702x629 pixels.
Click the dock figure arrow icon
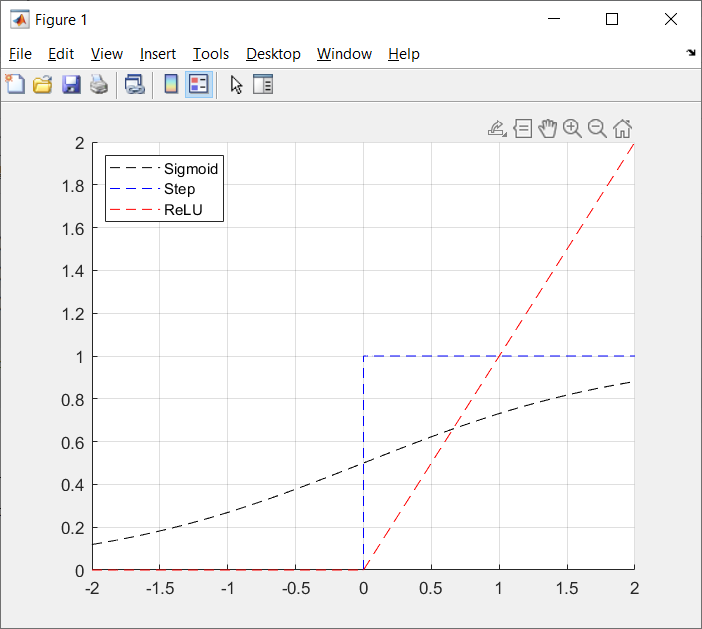pos(691,53)
